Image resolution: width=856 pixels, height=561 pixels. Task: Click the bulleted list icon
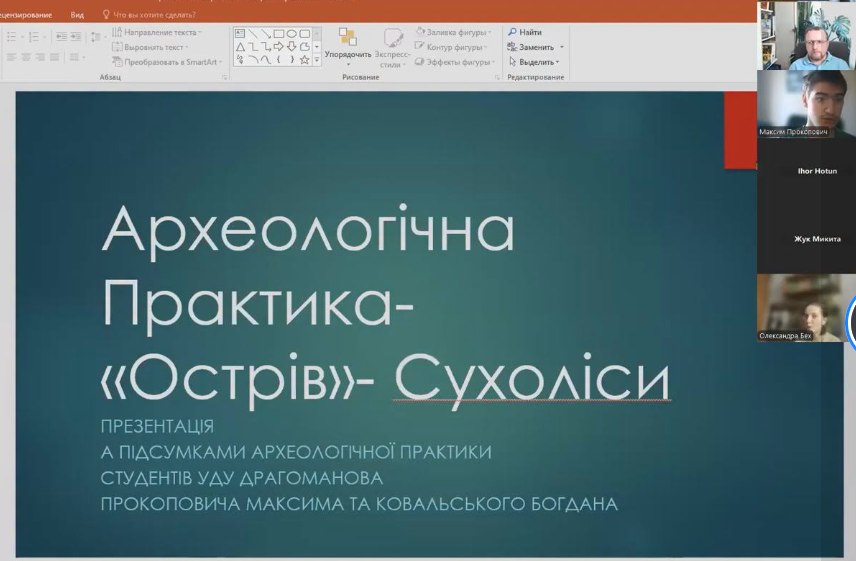pos(11,37)
